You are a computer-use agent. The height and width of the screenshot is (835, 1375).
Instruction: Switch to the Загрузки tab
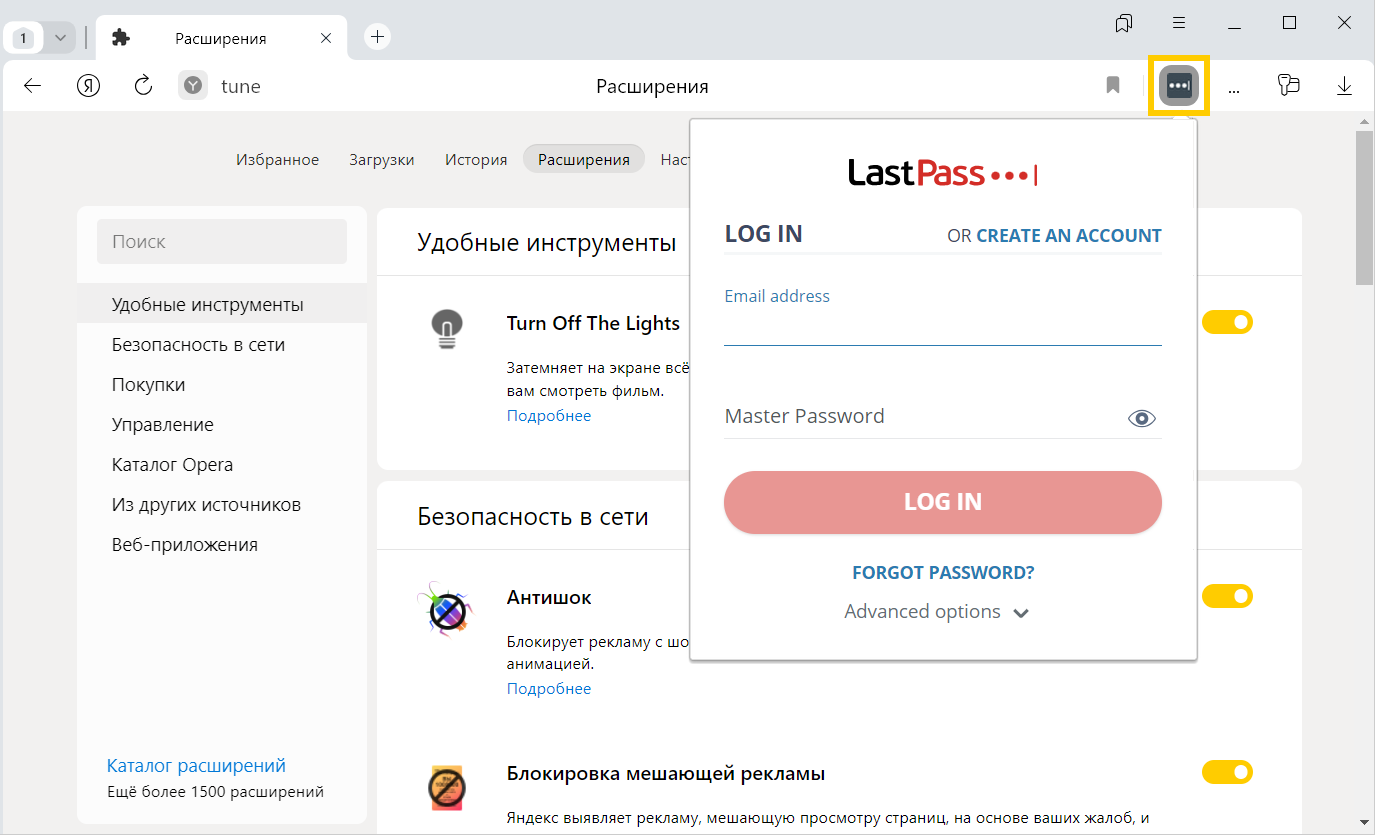pyautogui.click(x=381, y=160)
